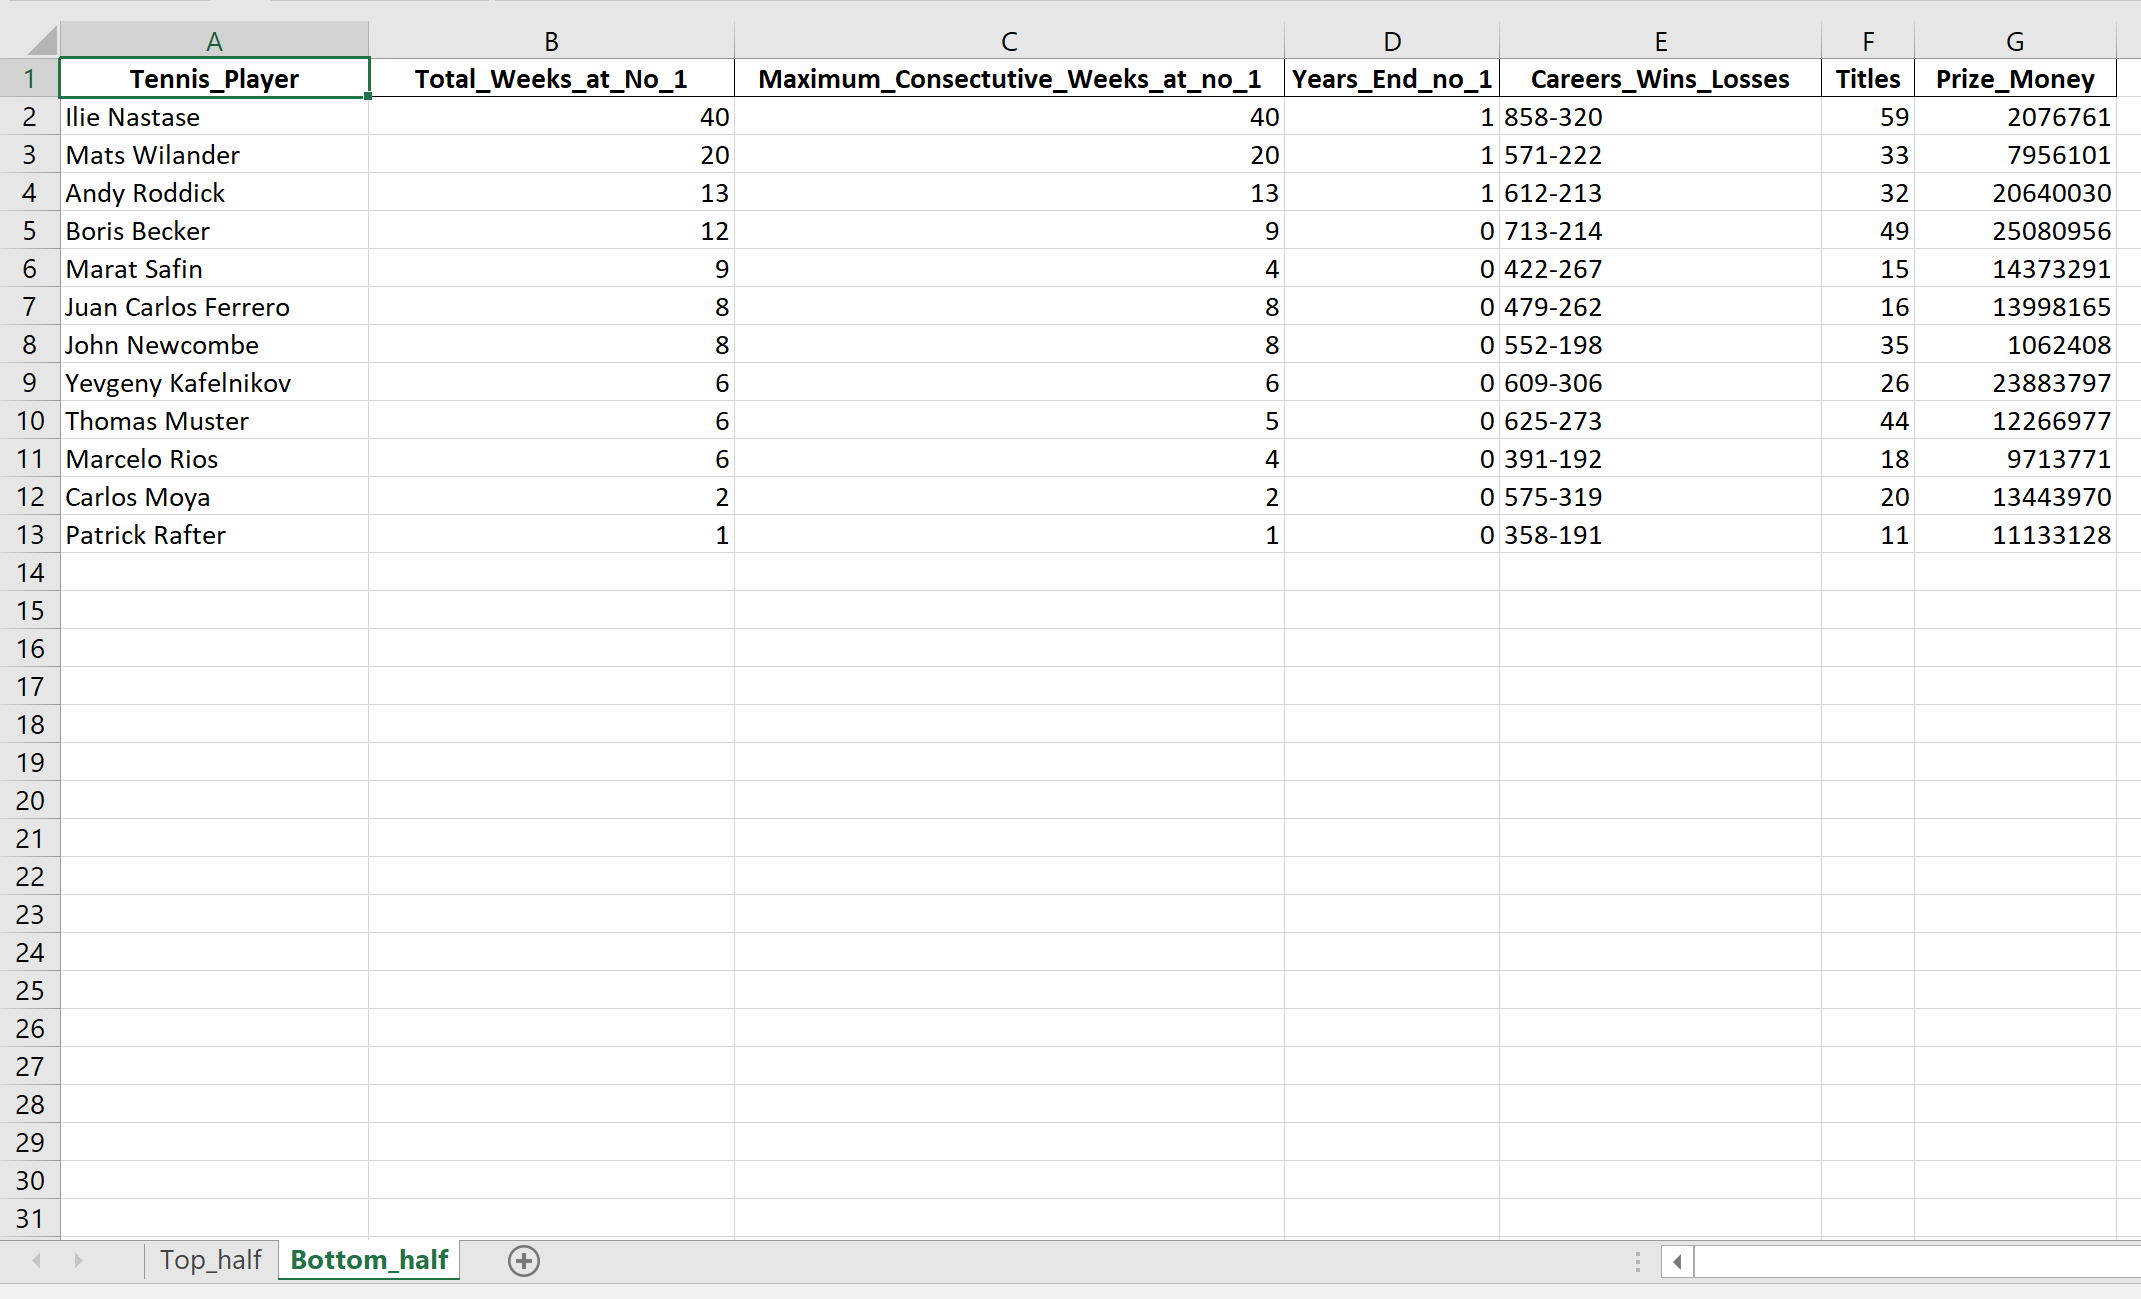Viewport: 2141px width, 1299px height.
Task: Select the Carlos Moya cell
Action: [x=214, y=497]
